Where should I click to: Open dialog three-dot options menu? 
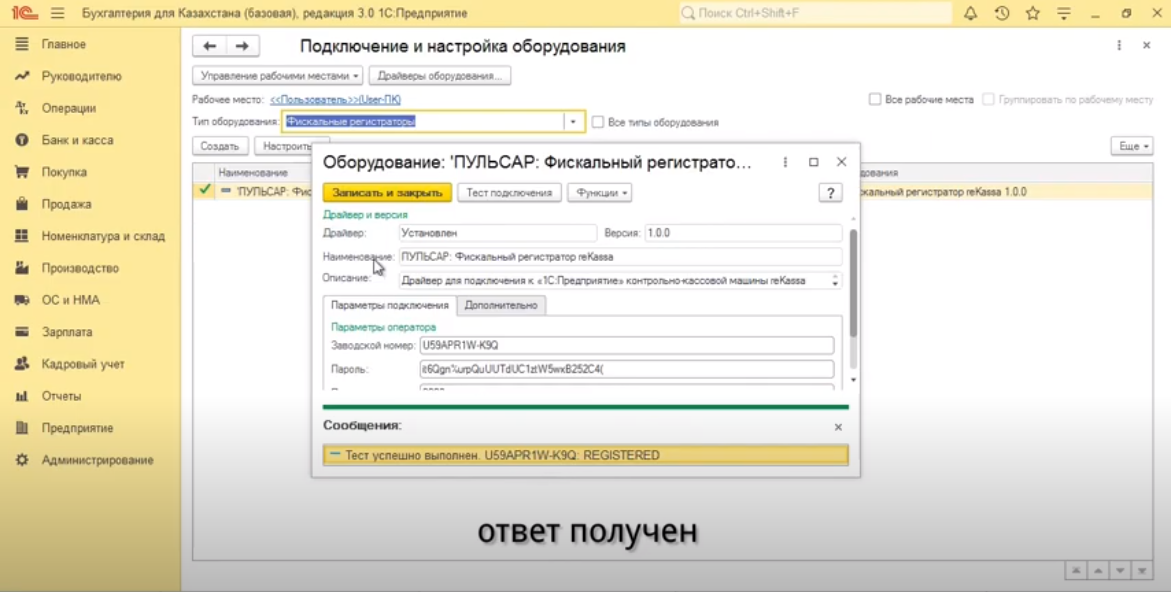[785, 162]
